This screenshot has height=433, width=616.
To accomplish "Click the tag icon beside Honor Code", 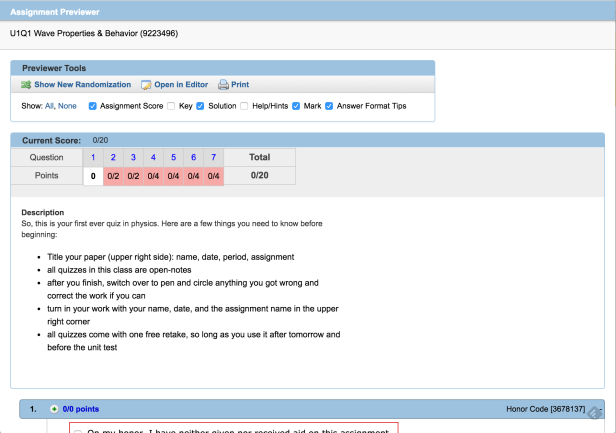I will 594,412.
